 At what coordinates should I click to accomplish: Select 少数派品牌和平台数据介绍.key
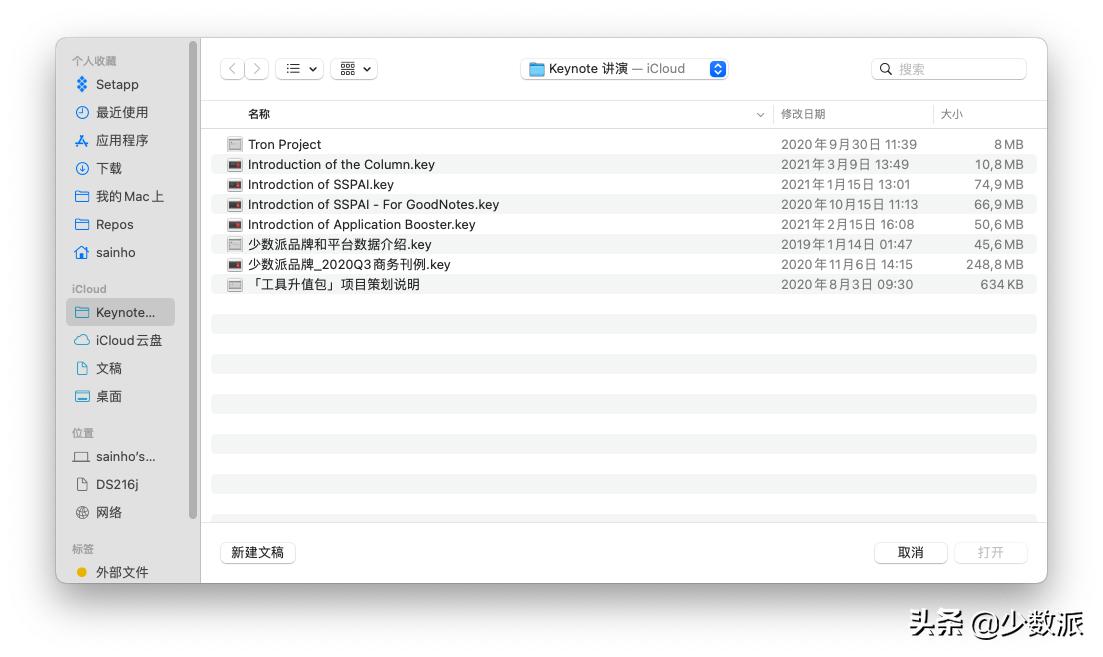coord(623,245)
